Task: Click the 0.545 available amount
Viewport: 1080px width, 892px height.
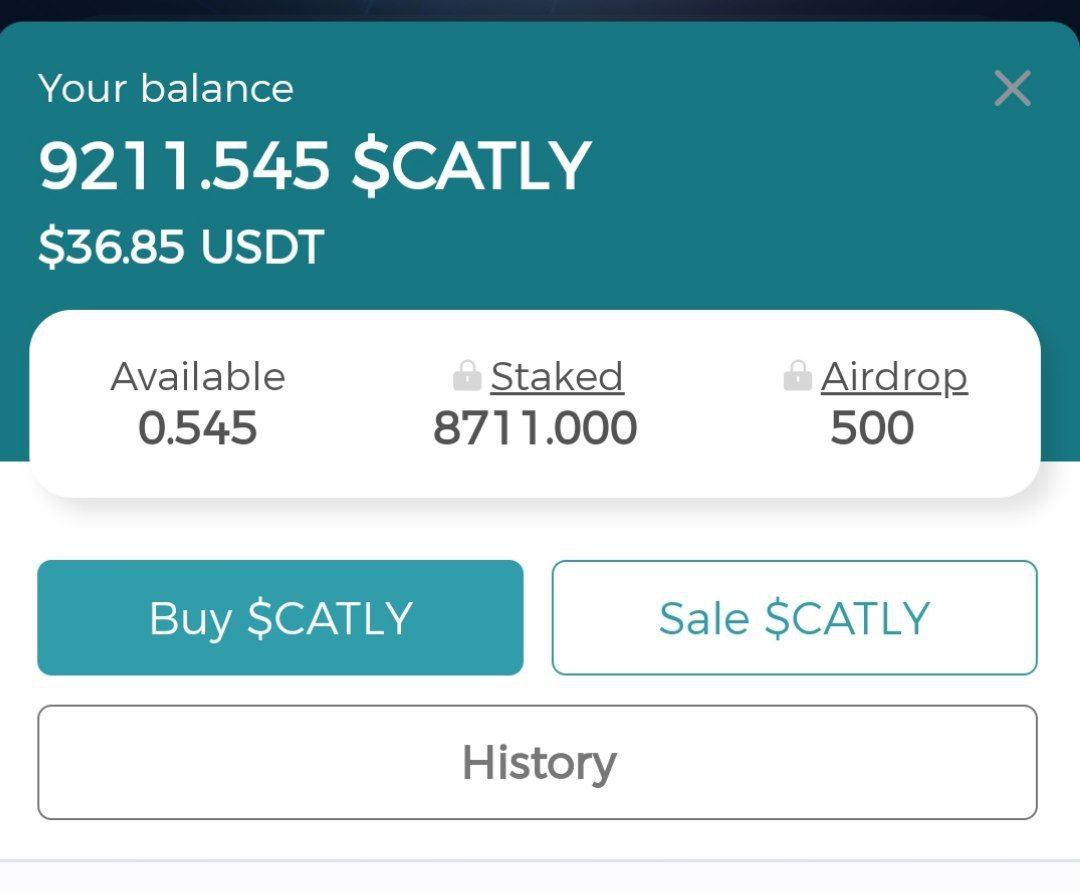Action: click(x=198, y=428)
